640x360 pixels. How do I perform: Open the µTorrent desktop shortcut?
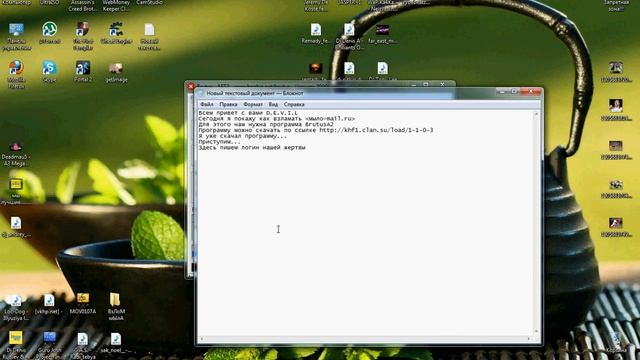(x=49, y=33)
